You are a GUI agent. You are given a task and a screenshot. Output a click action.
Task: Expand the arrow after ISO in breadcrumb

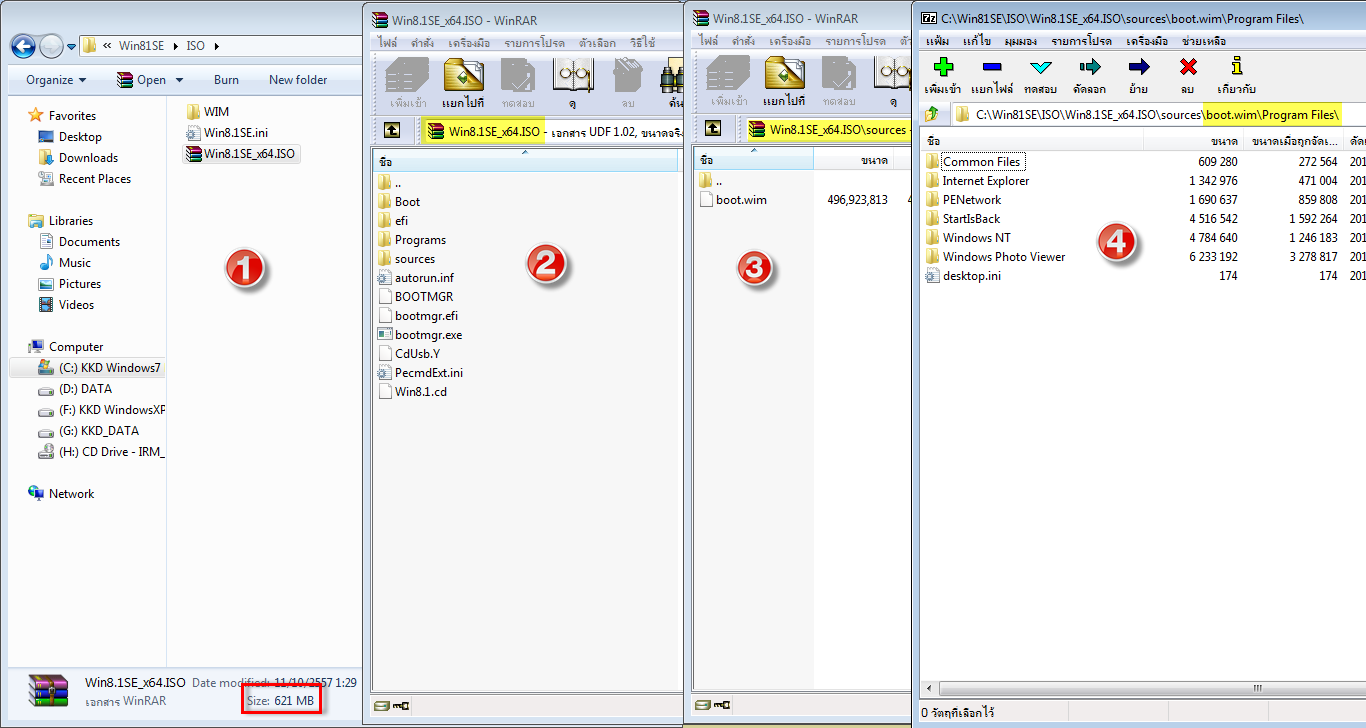point(216,45)
